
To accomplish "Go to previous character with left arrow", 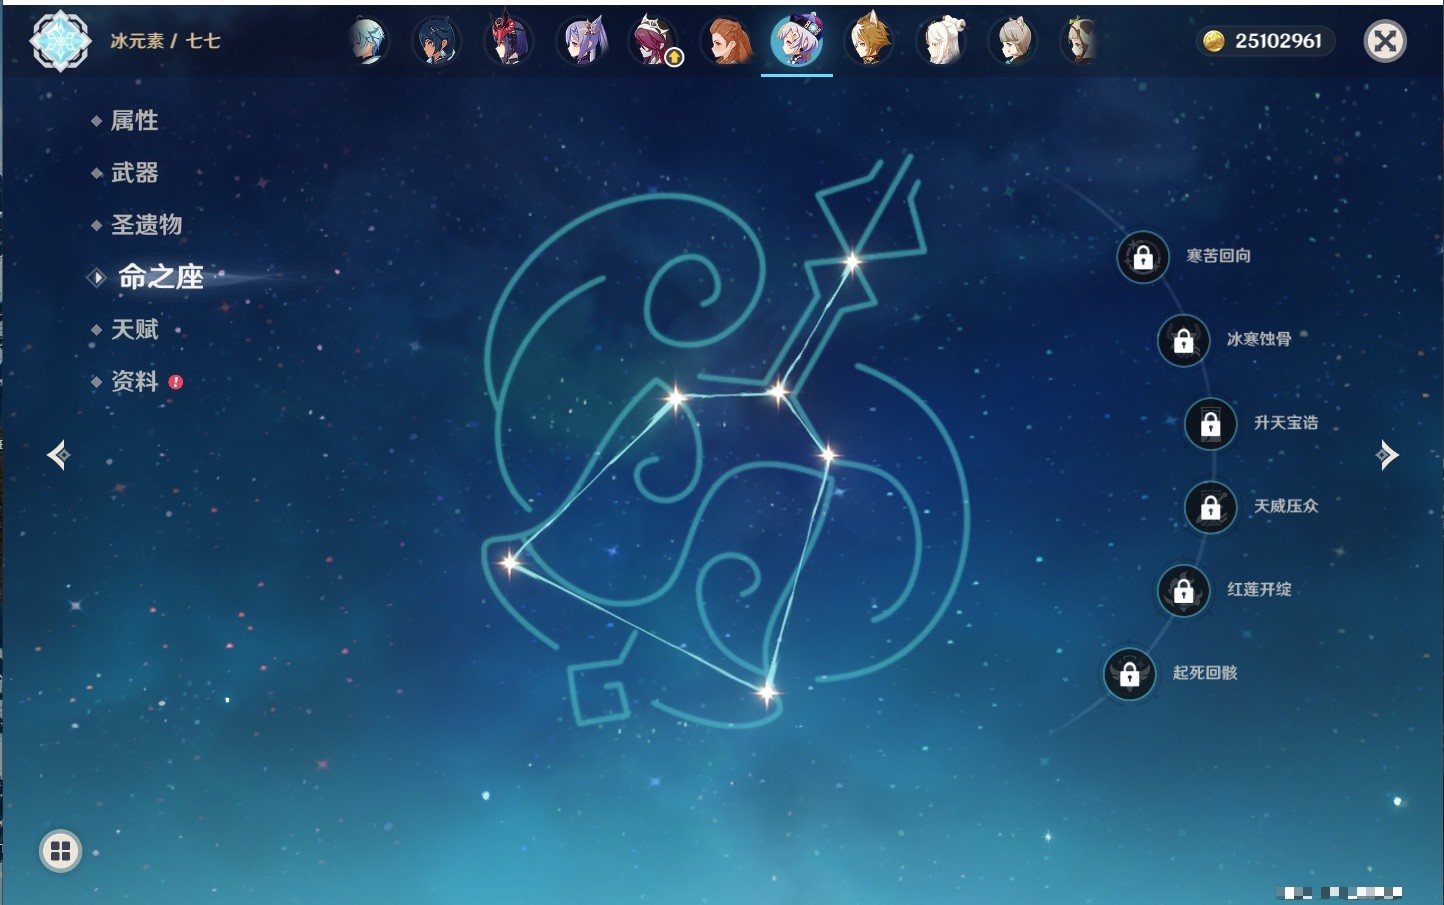I will [x=58, y=455].
